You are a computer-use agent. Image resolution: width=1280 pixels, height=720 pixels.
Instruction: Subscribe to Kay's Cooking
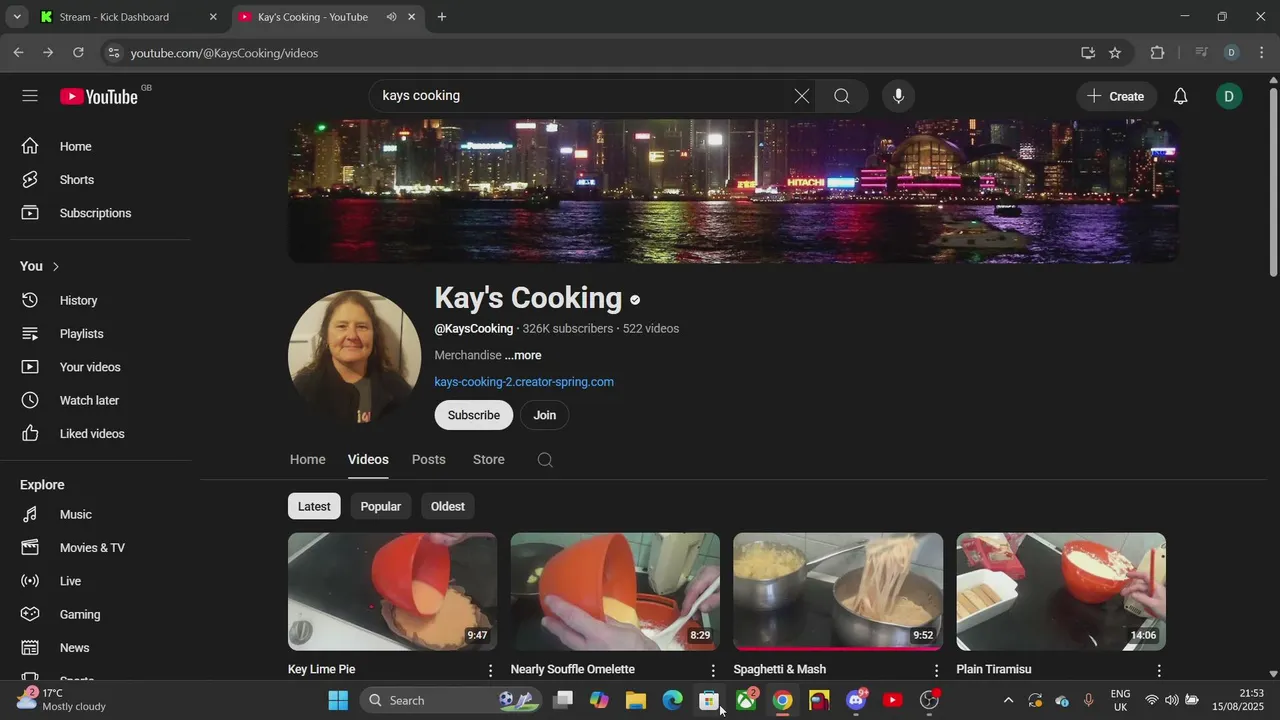(474, 415)
